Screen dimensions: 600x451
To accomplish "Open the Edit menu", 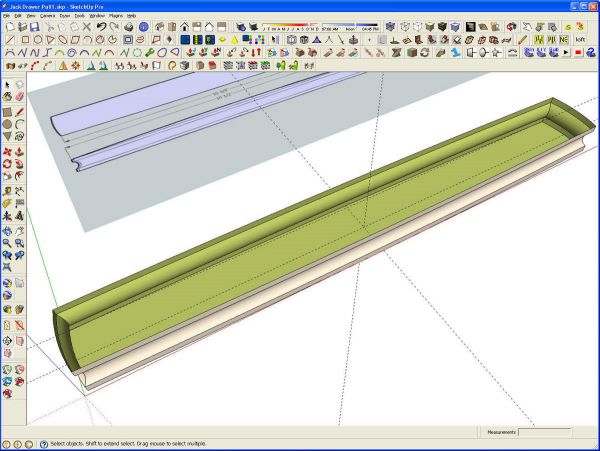I will pyautogui.click(x=18, y=16).
